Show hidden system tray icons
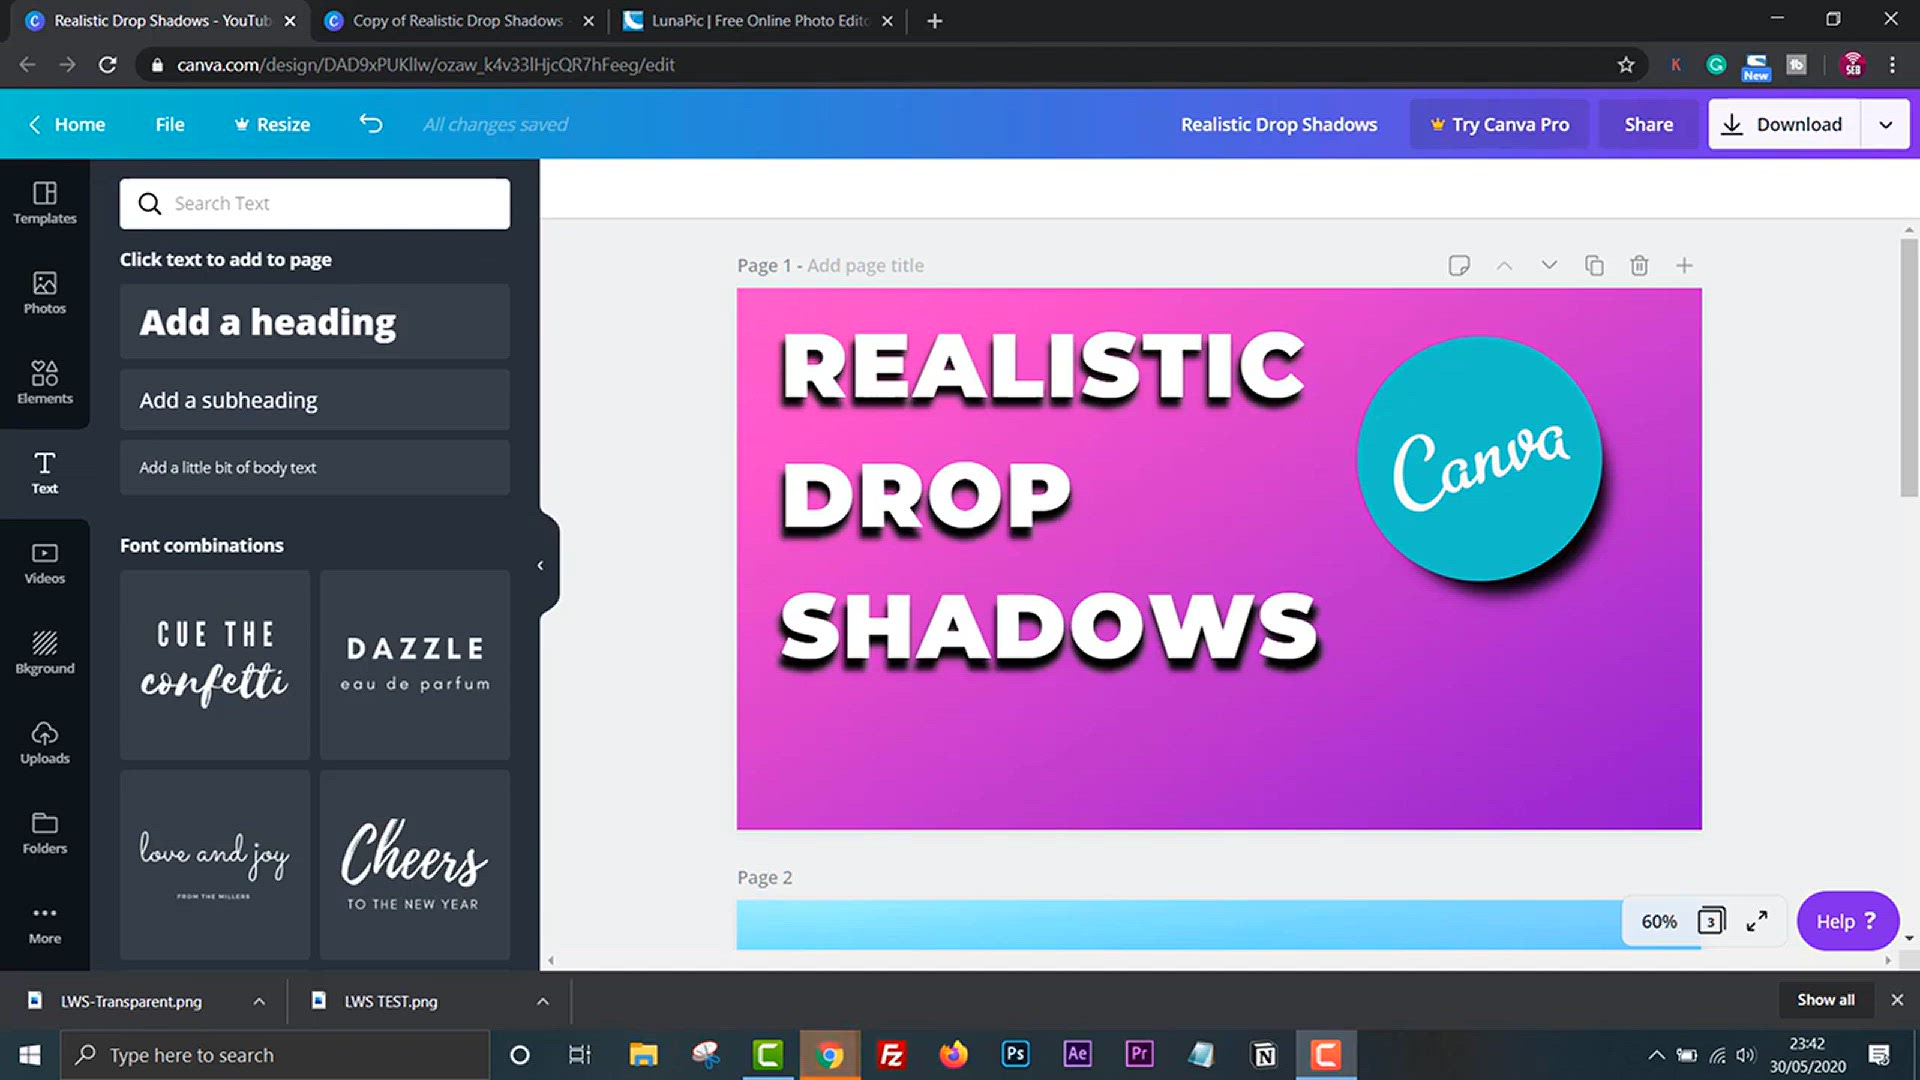1920x1080 pixels. [1656, 1055]
